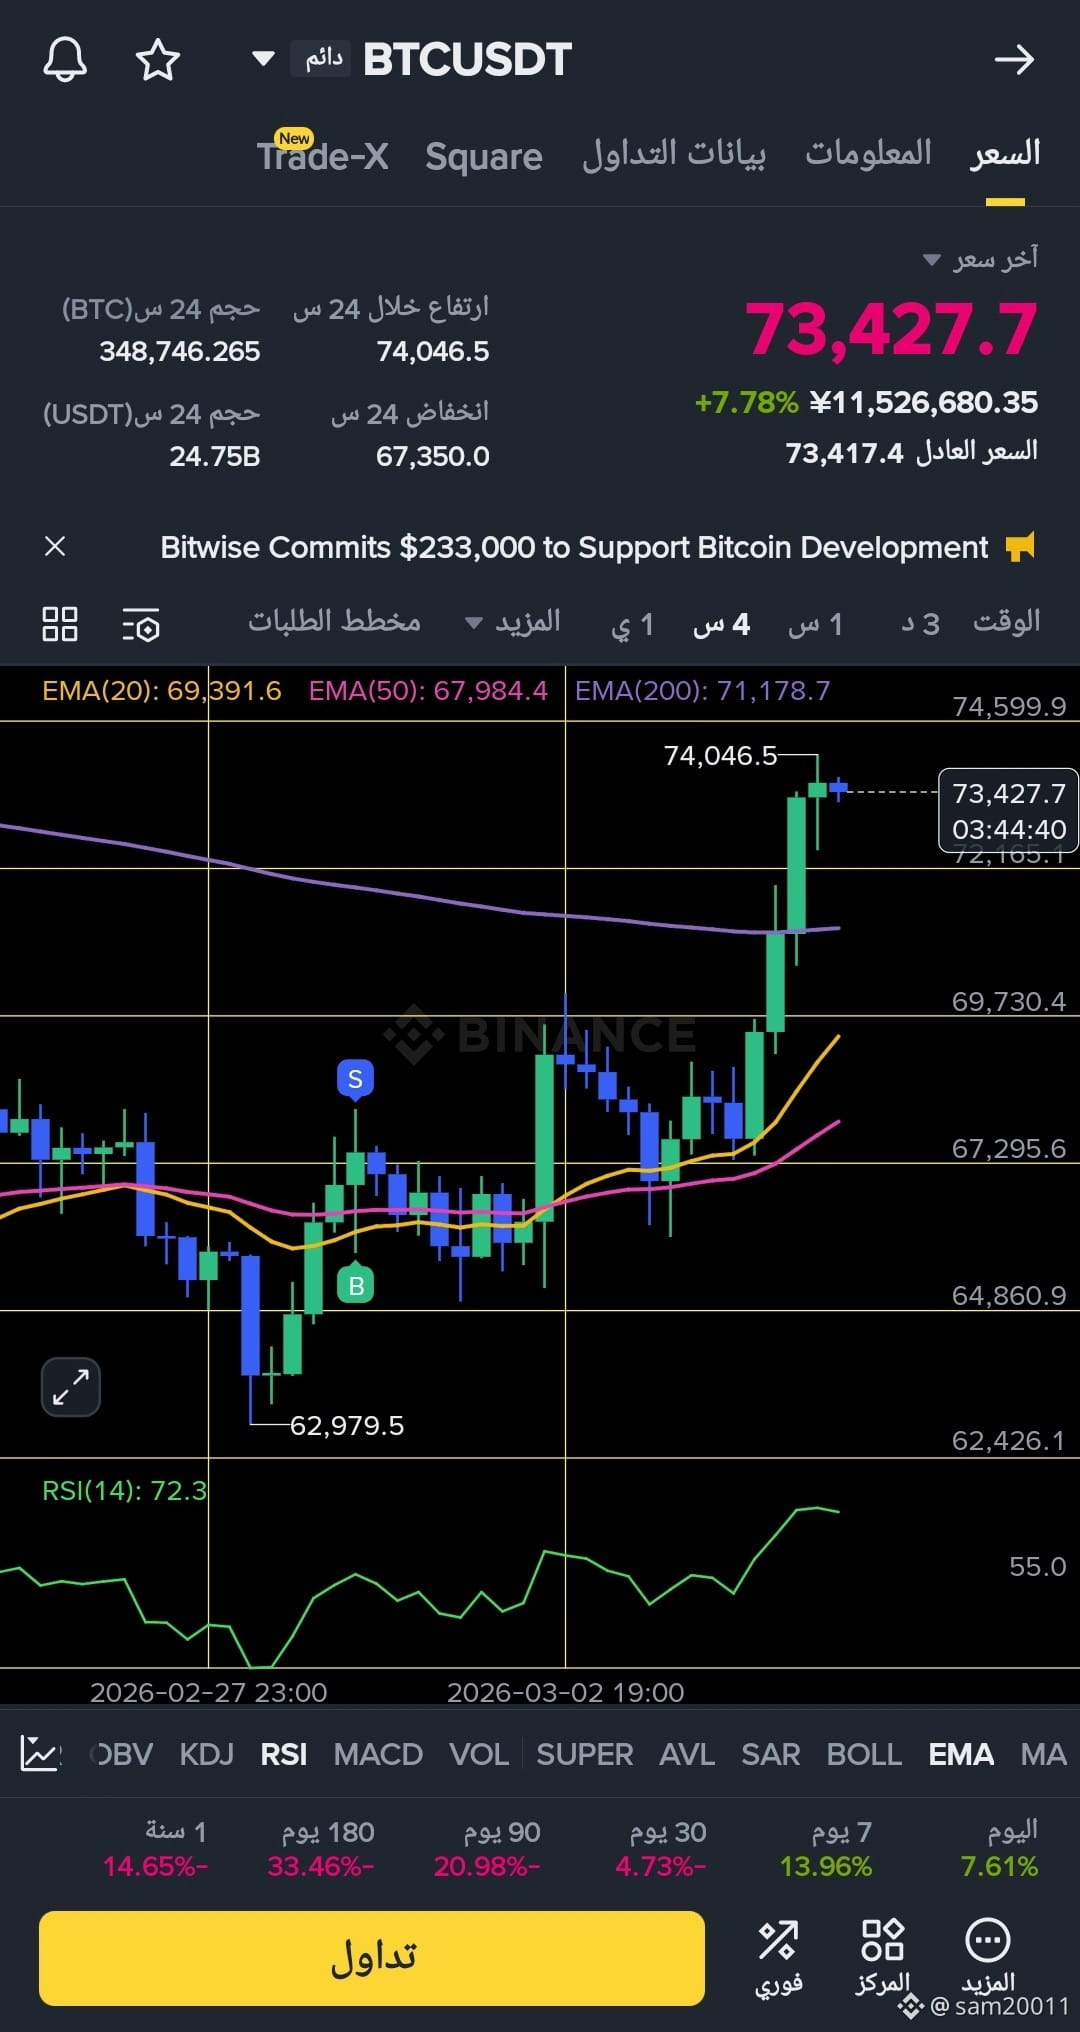This screenshot has width=1080, height=2032.
Task: Toggle the KDJ indicator
Action: coord(206,1754)
